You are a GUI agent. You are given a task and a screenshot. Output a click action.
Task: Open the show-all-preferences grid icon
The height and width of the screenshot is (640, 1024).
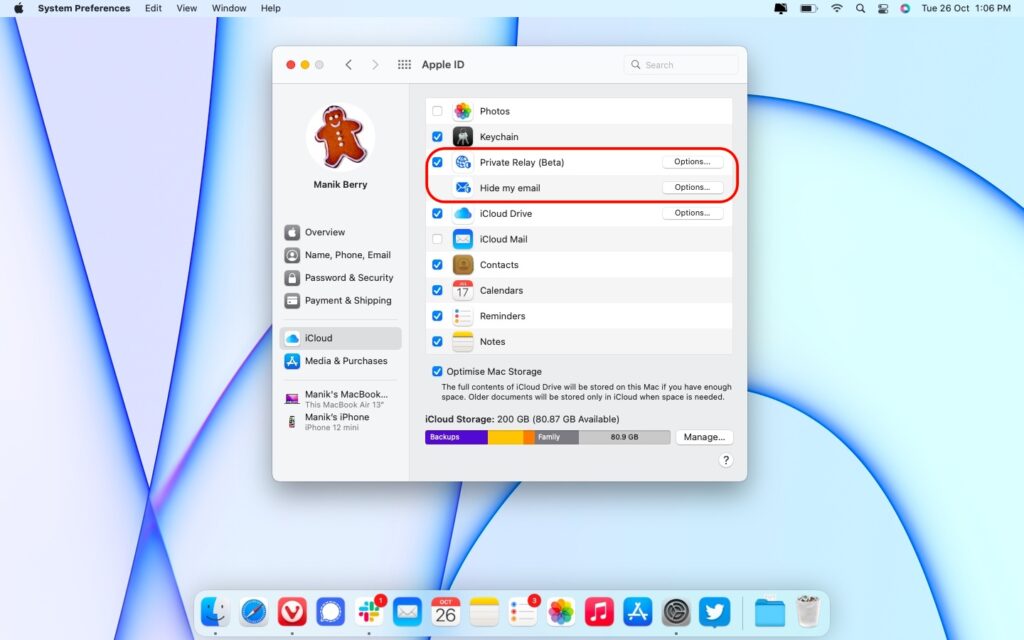(404, 63)
